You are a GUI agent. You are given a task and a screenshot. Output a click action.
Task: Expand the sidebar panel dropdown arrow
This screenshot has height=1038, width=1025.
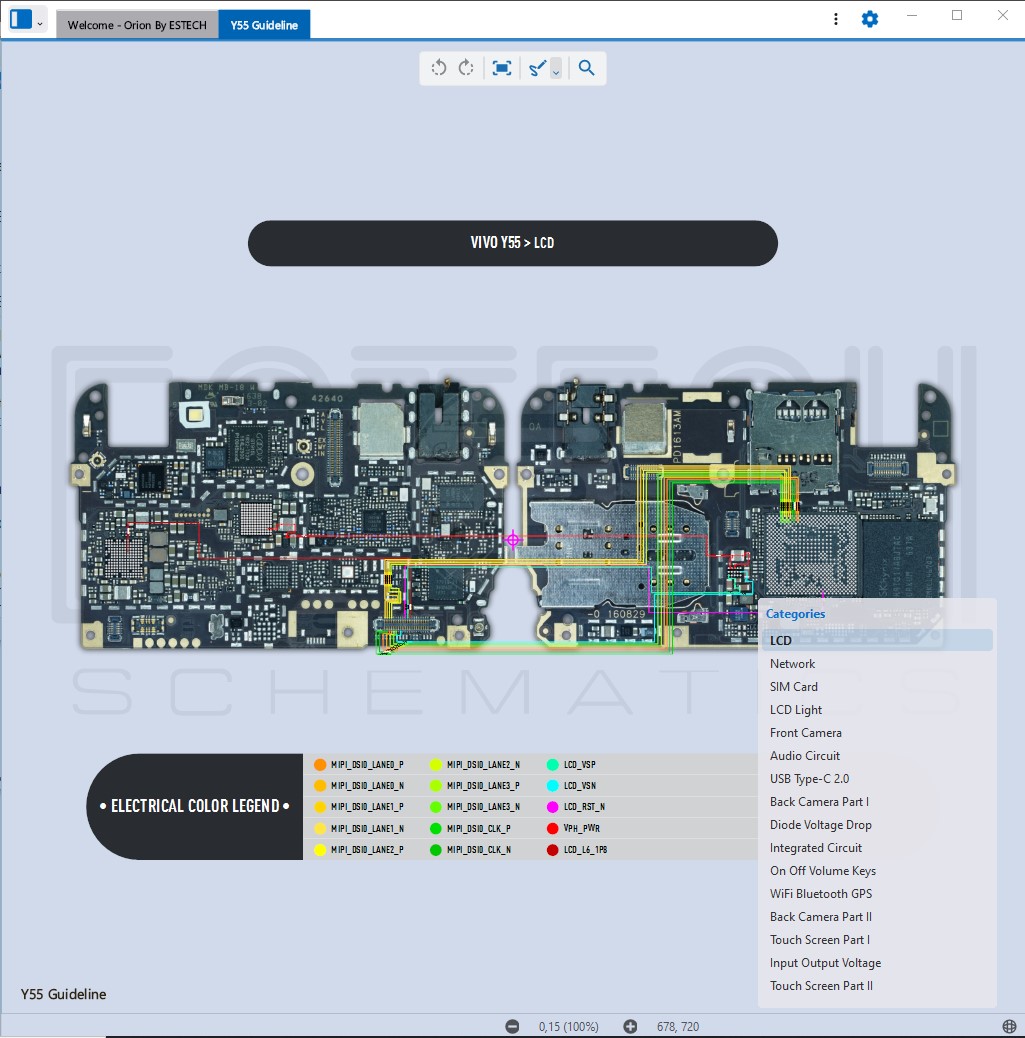40,23
